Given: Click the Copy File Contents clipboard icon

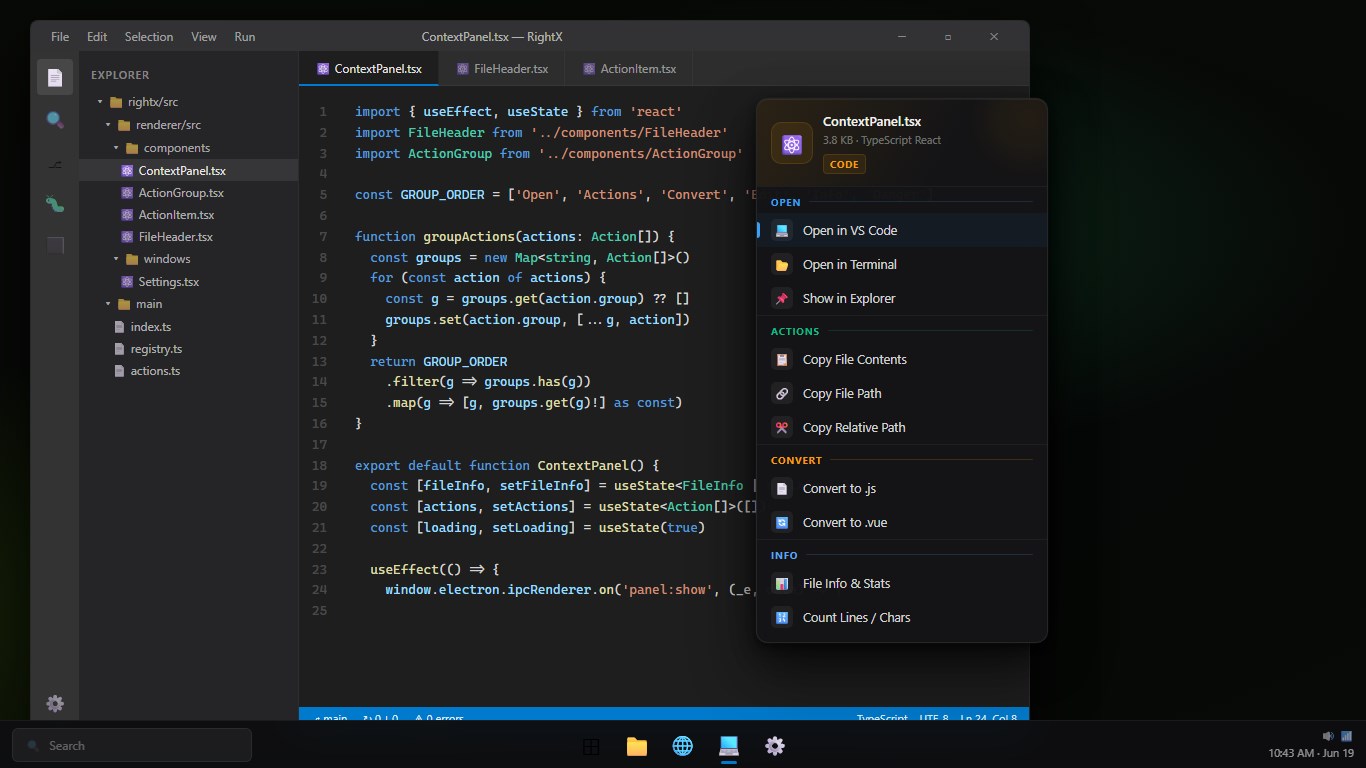Looking at the screenshot, I should click(x=782, y=359).
